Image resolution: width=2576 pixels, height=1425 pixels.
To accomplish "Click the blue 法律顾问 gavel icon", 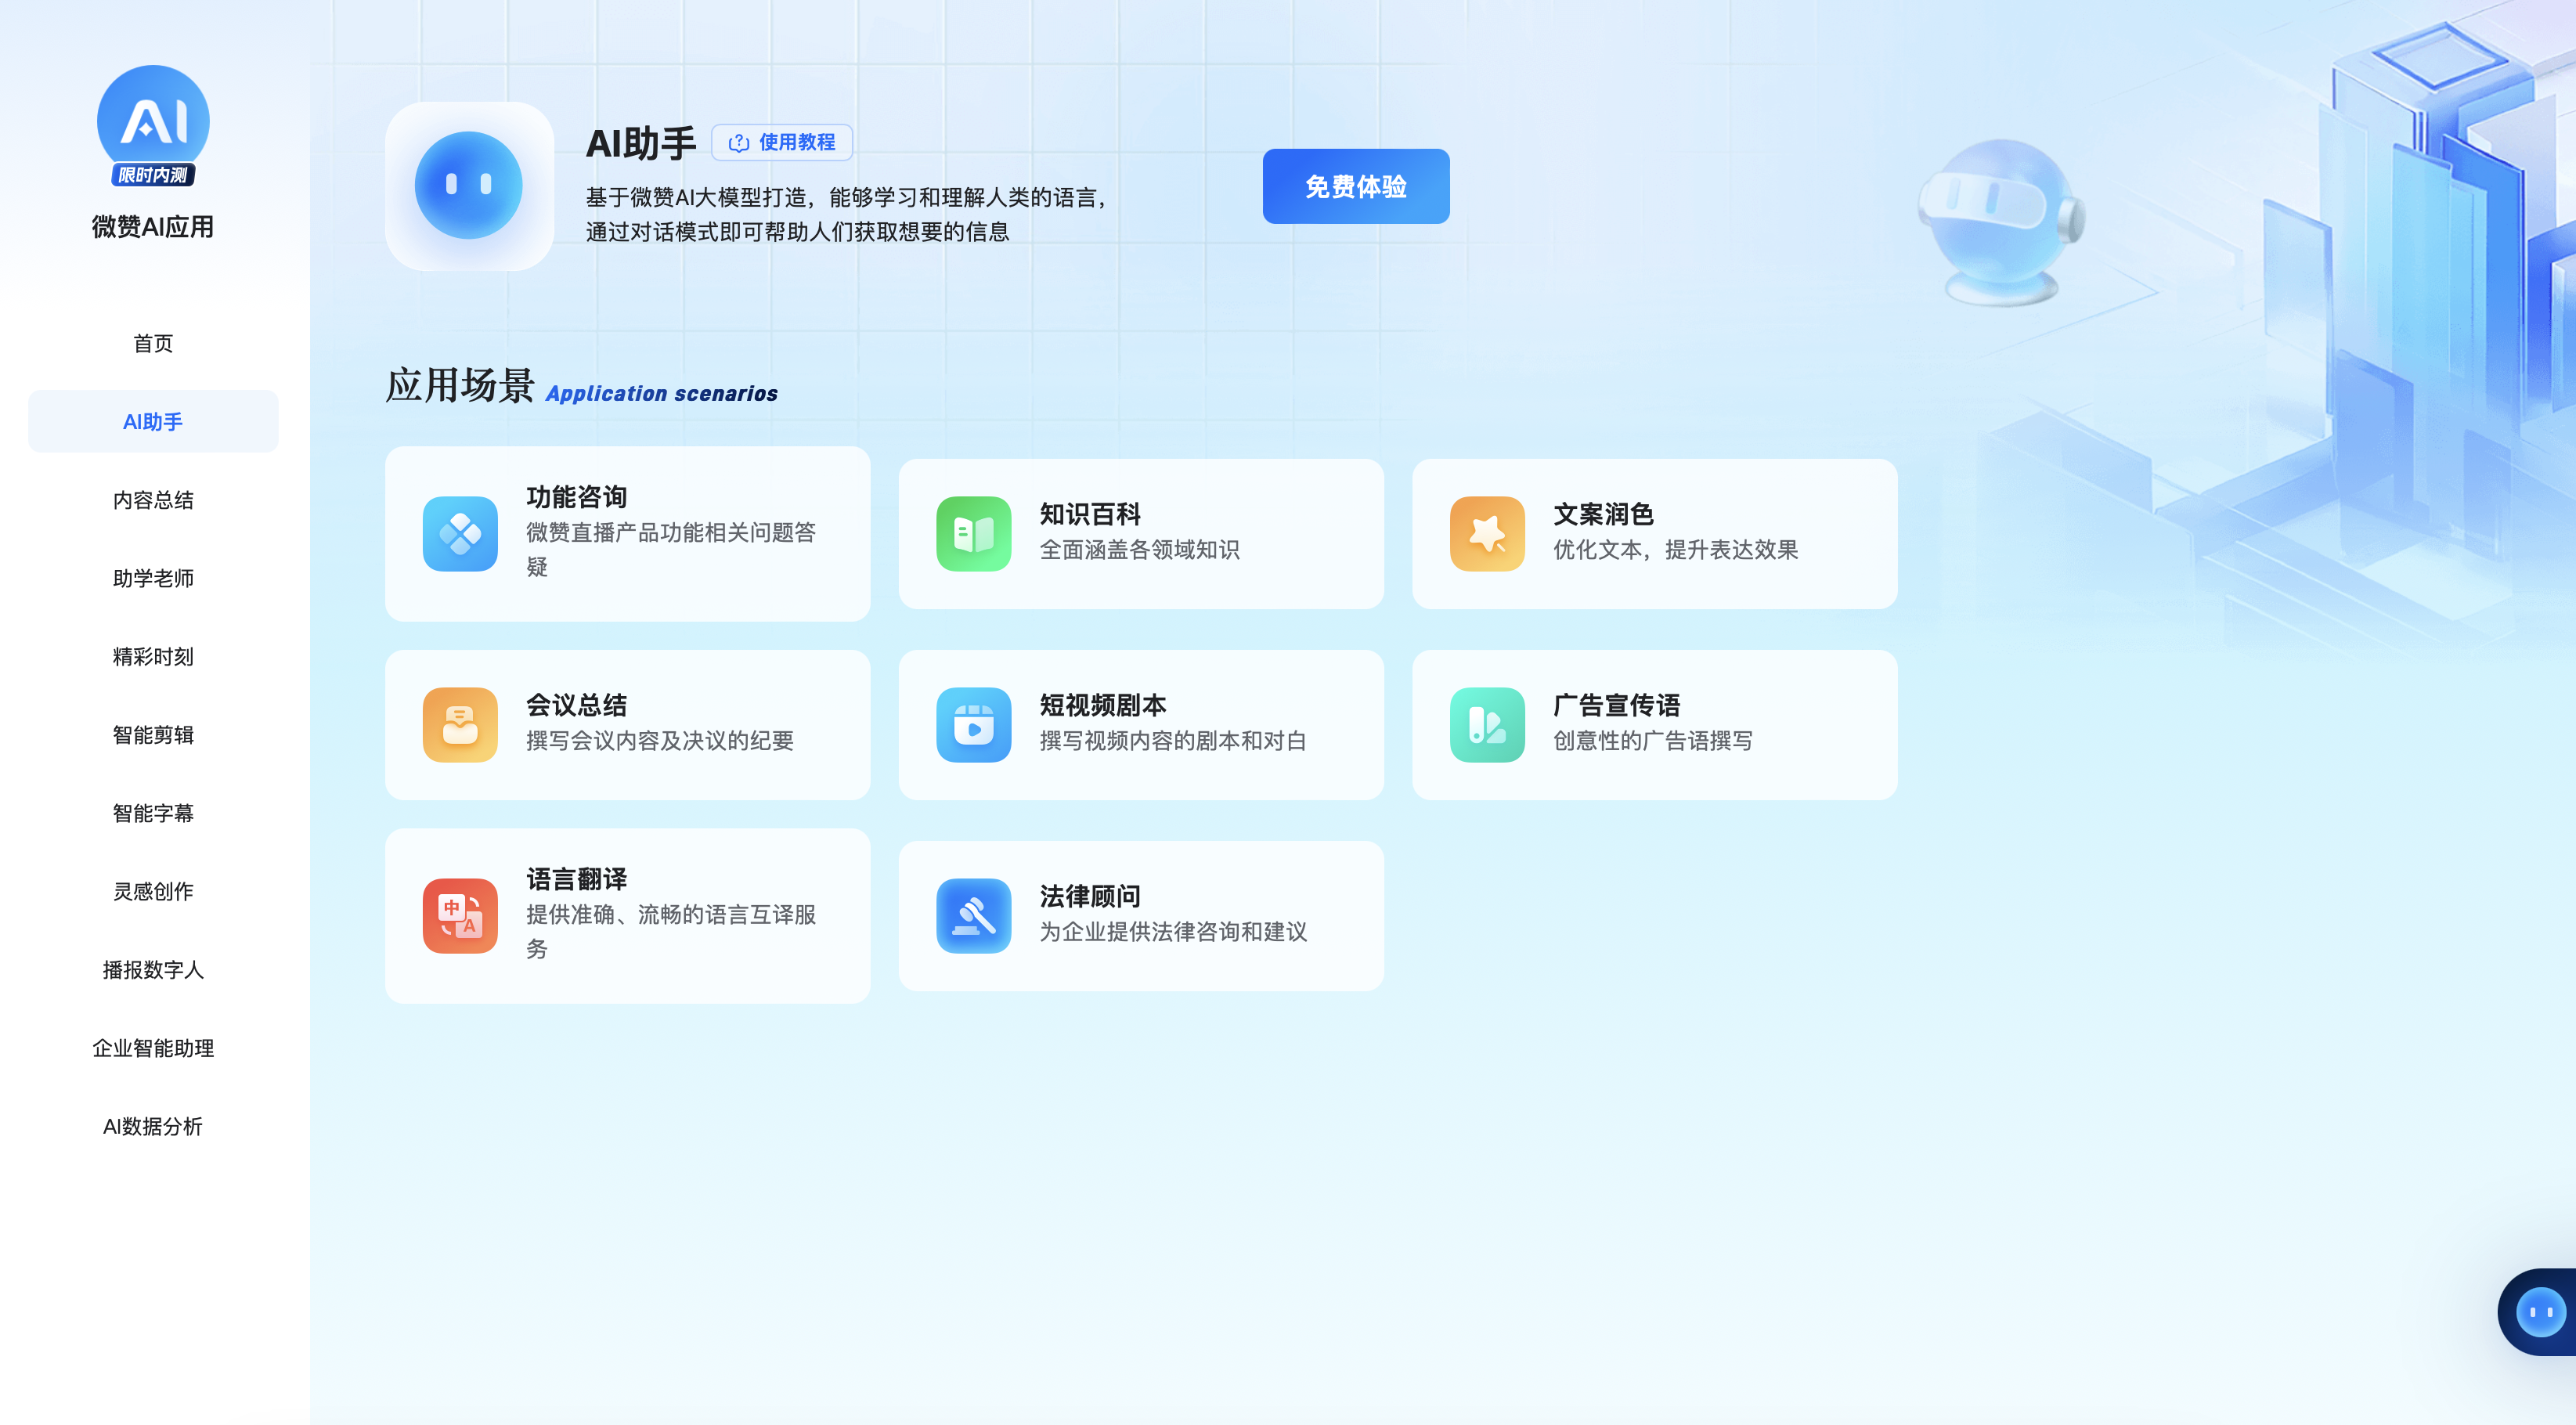I will tap(973, 916).
